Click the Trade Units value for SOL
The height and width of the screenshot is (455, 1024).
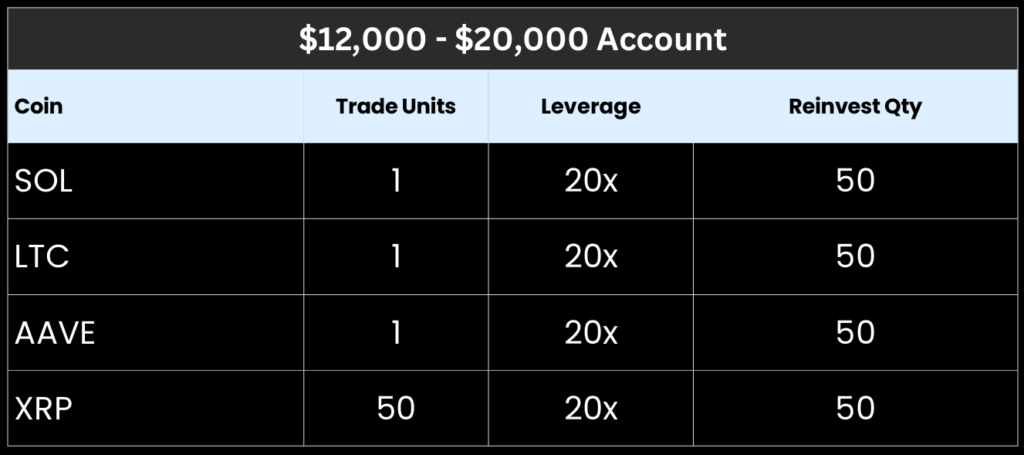tap(396, 181)
